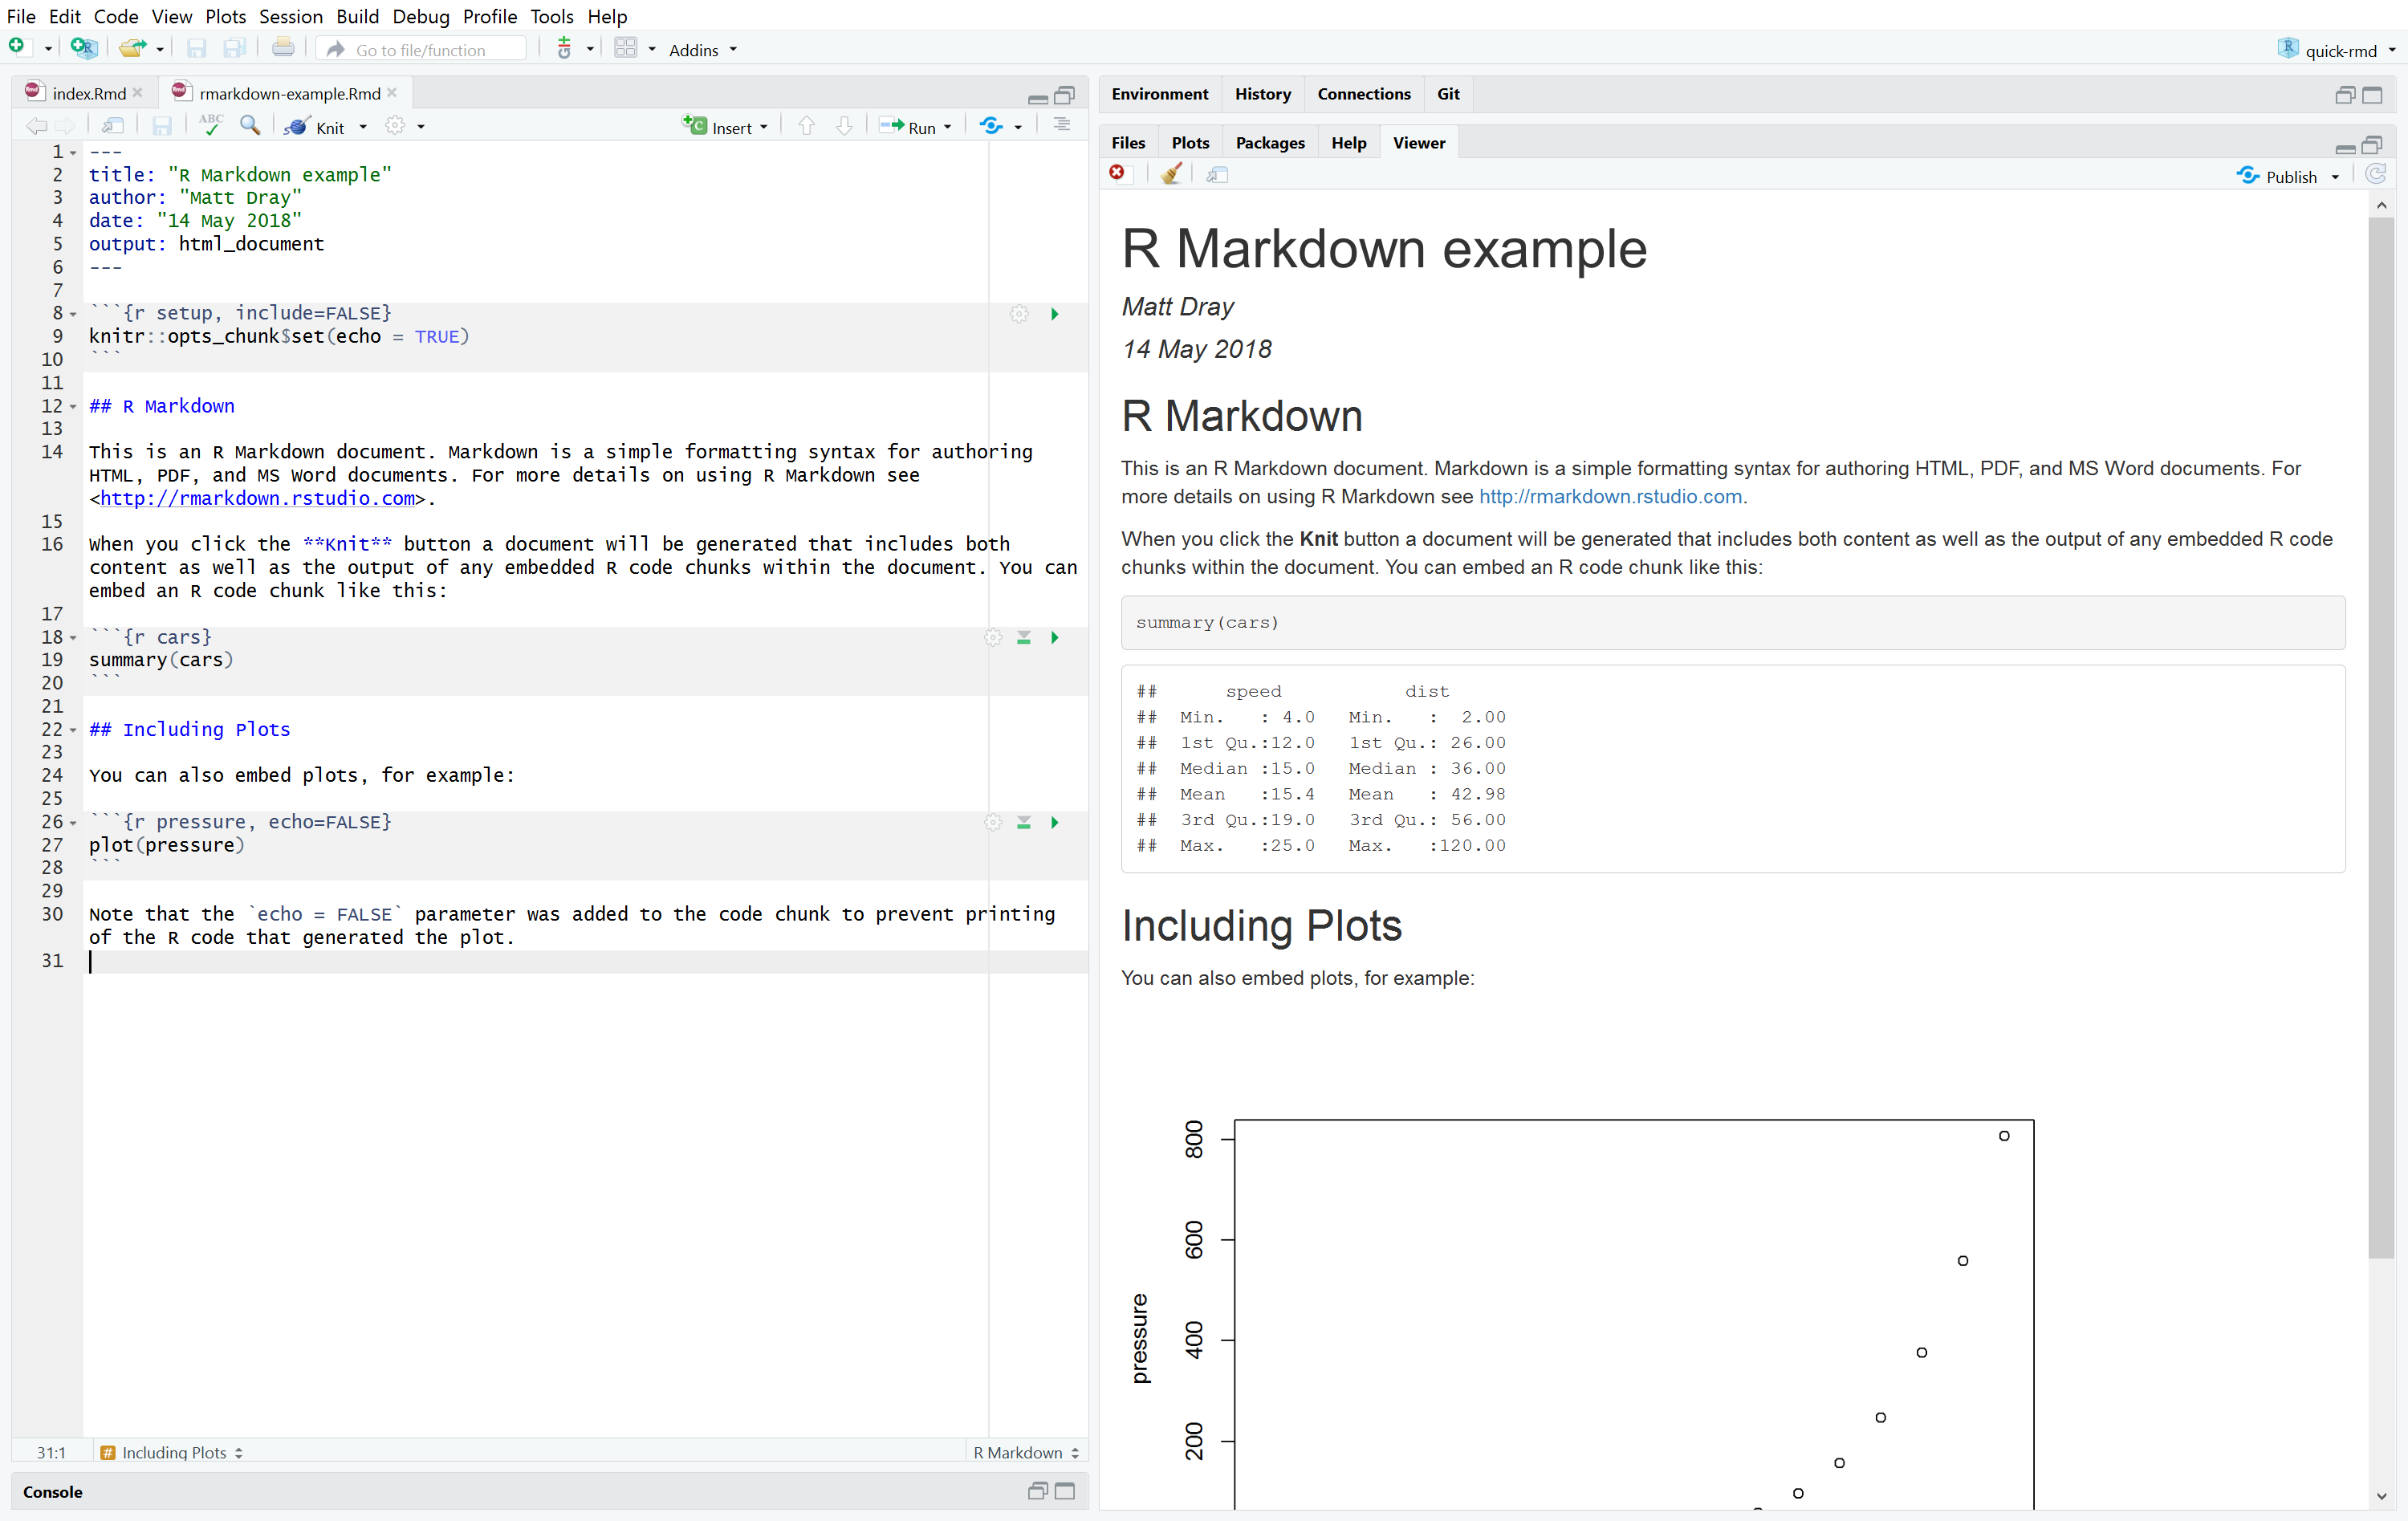Screen dimensions: 2408x1521
Task: Click the Session menu item
Action: pos(289,16)
